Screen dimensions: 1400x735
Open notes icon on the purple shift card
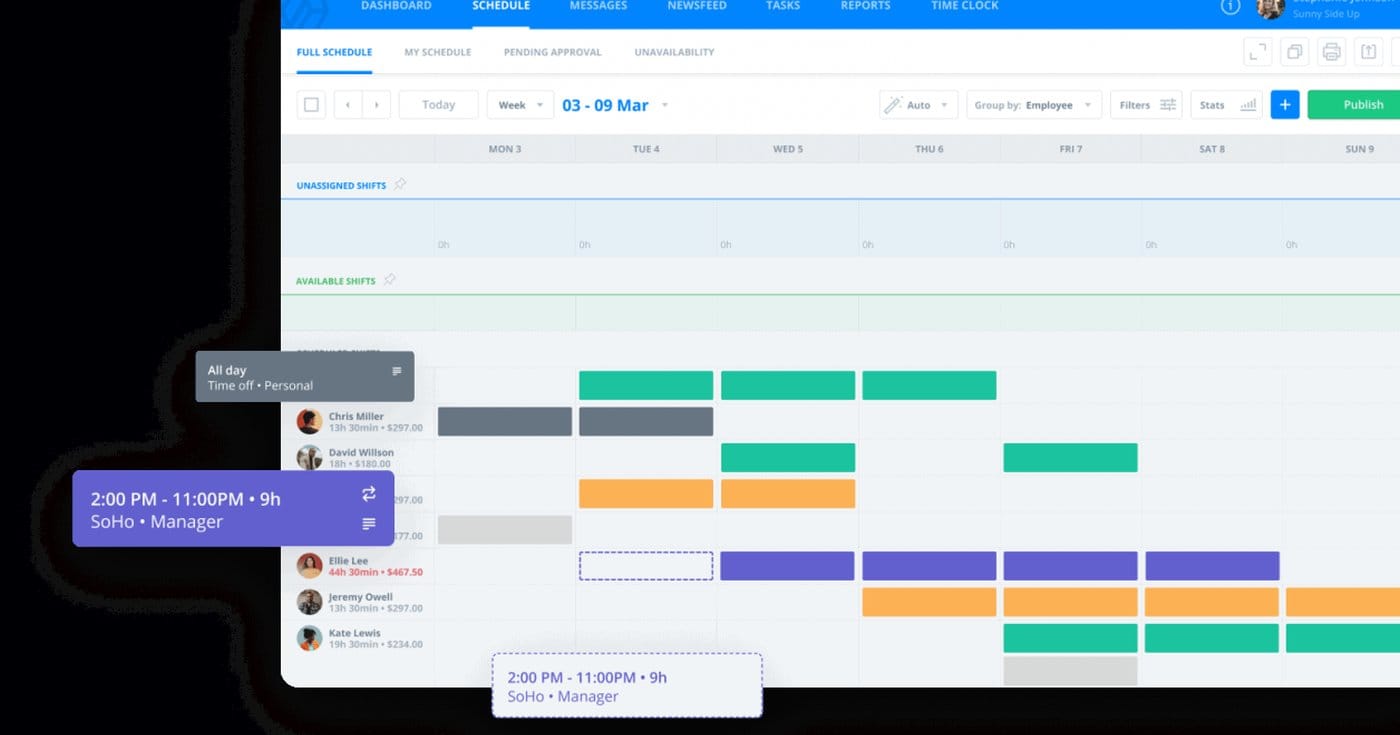click(369, 523)
